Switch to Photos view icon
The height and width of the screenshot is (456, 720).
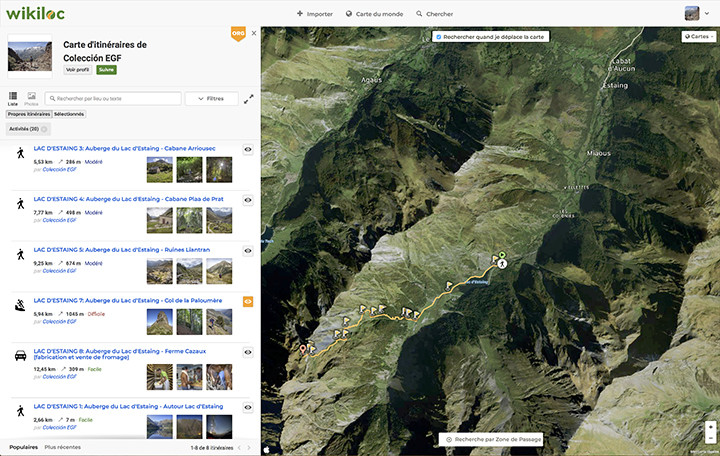pyautogui.click(x=31, y=97)
